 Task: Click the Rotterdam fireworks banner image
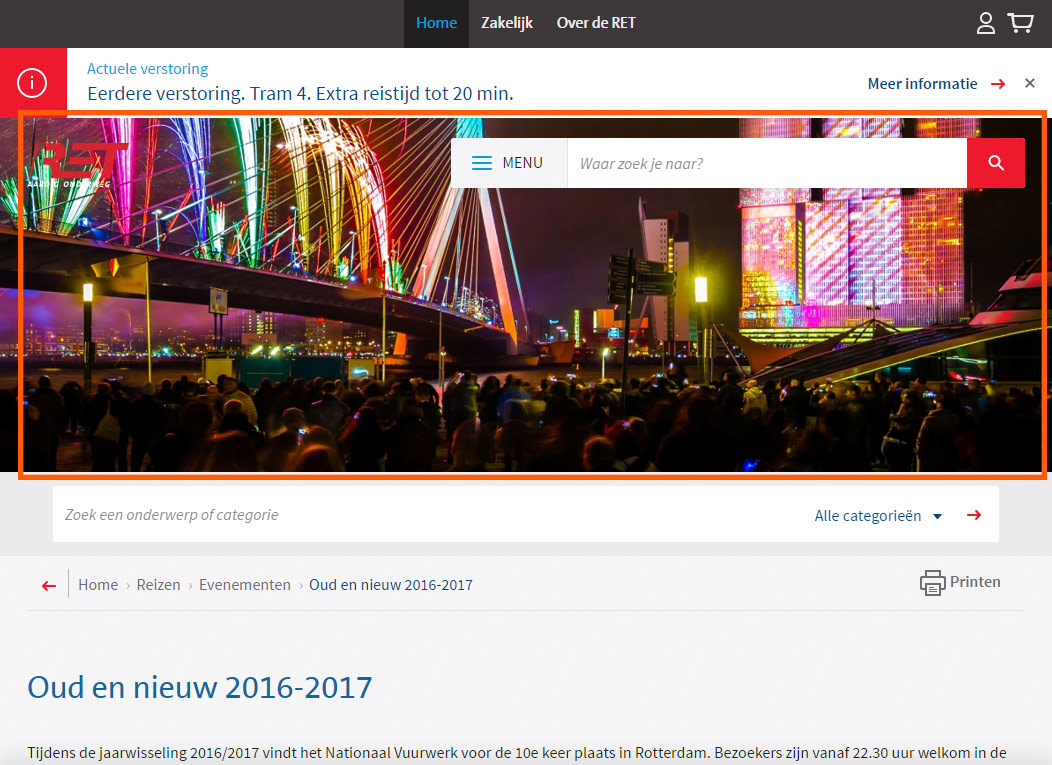tap(526, 295)
